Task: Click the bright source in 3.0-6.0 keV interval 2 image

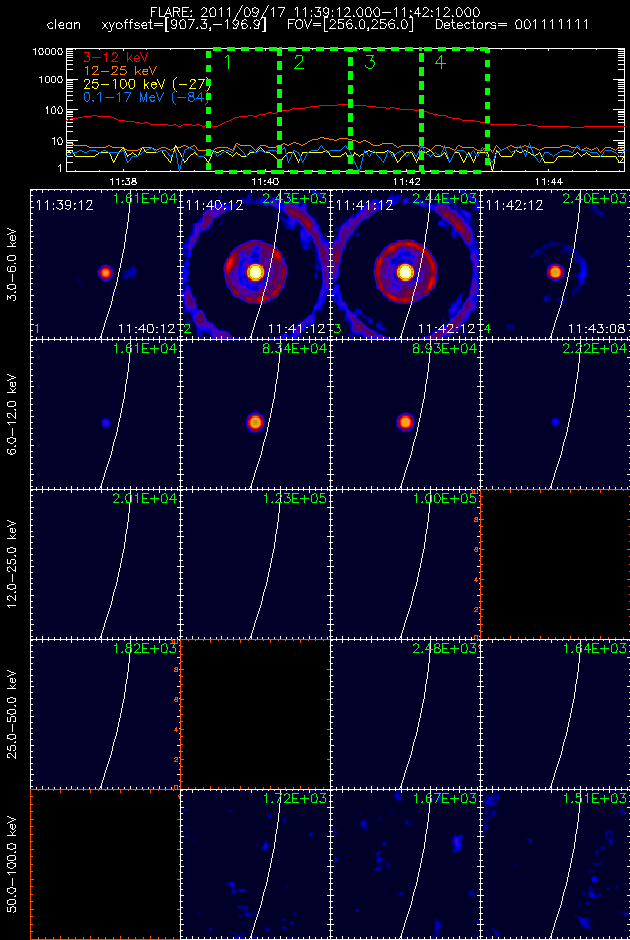Action: click(255, 272)
